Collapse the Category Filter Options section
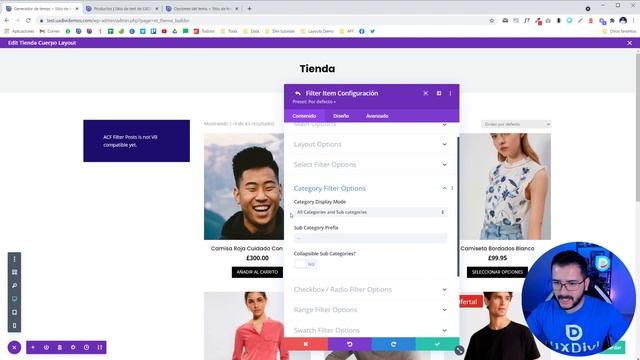Screen dimensions: 640x360 444,188
